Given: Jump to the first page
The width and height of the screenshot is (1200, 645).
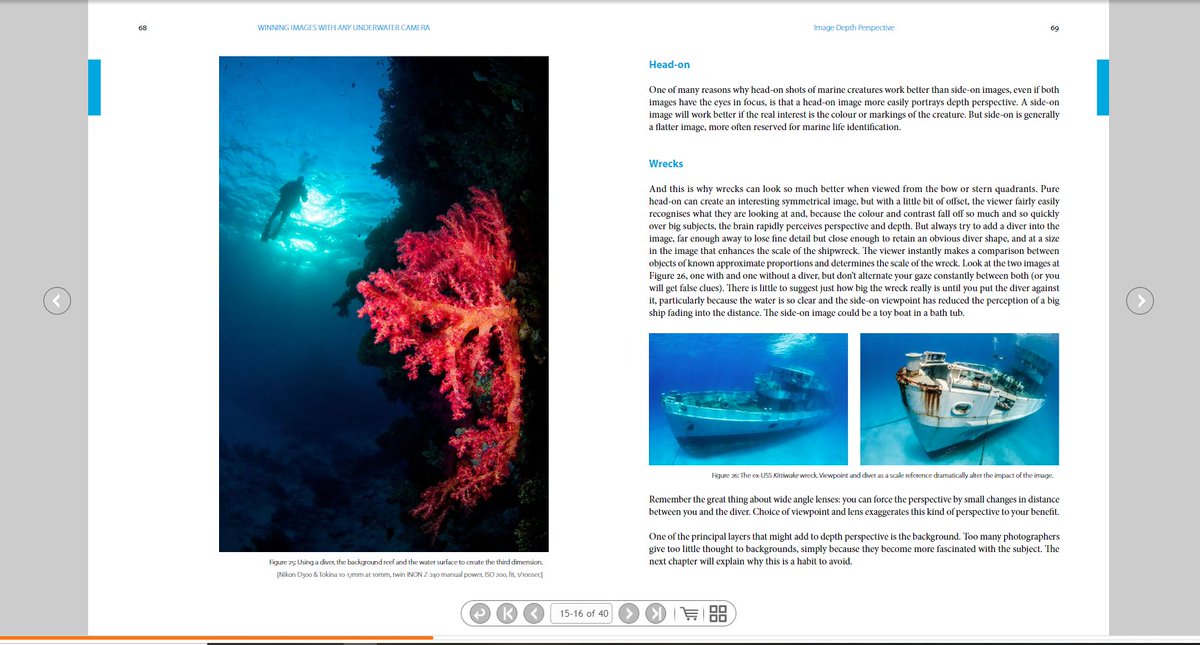Looking at the screenshot, I should point(508,613).
